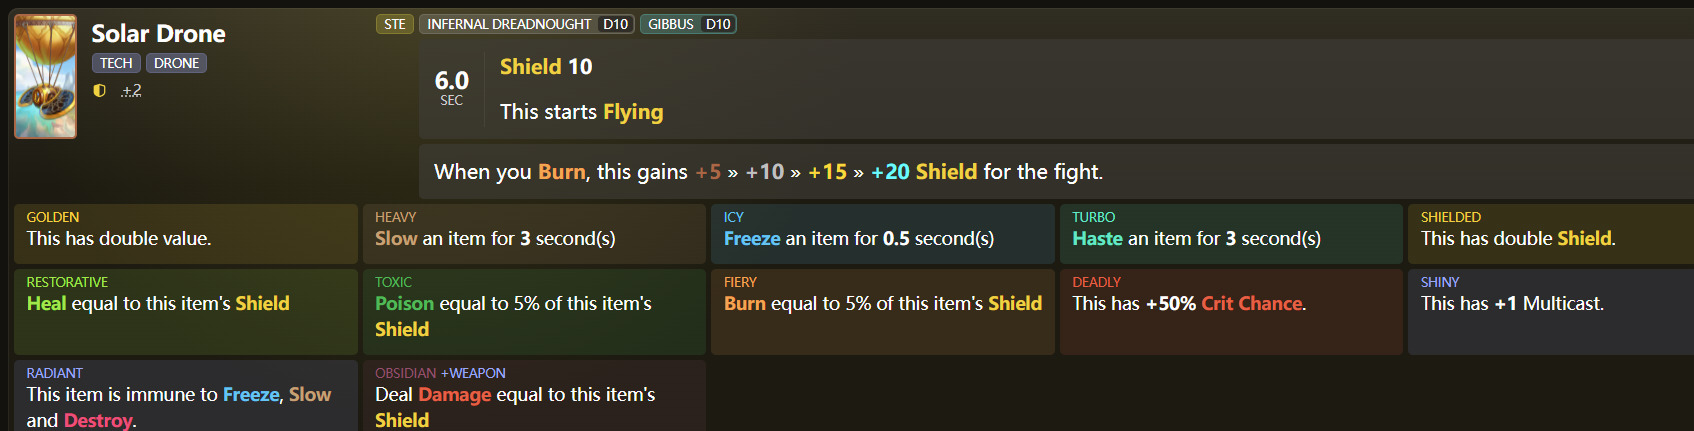Select the Shielded enchantment card
The width and height of the screenshot is (1694, 431).
point(1550,233)
